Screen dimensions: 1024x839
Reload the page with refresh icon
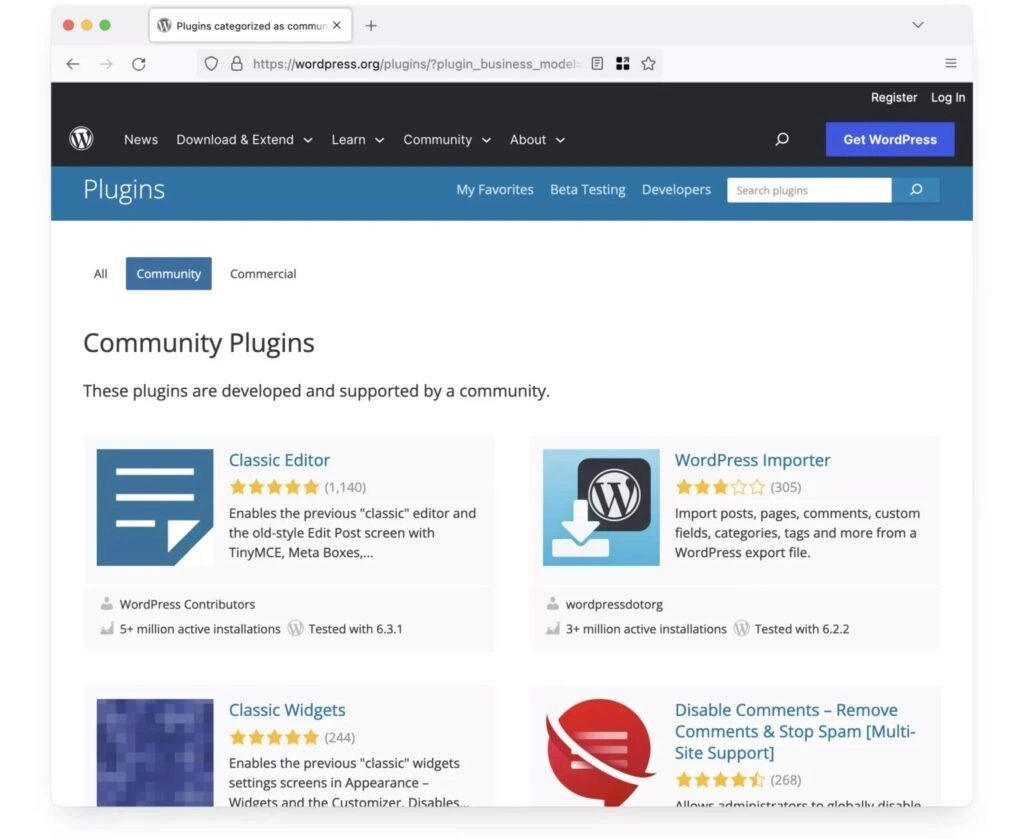(x=139, y=64)
